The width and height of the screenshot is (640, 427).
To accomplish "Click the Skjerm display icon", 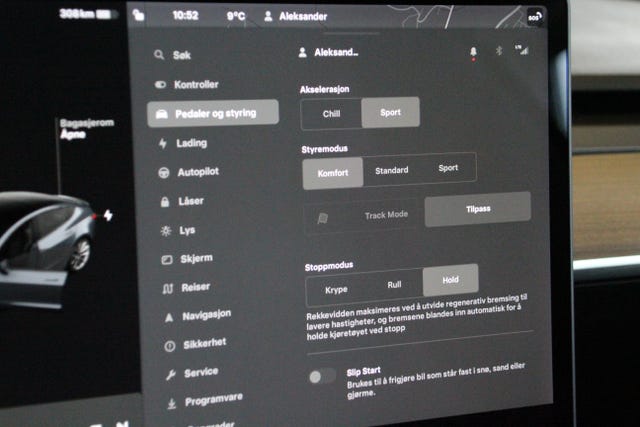I will click(x=167, y=260).
